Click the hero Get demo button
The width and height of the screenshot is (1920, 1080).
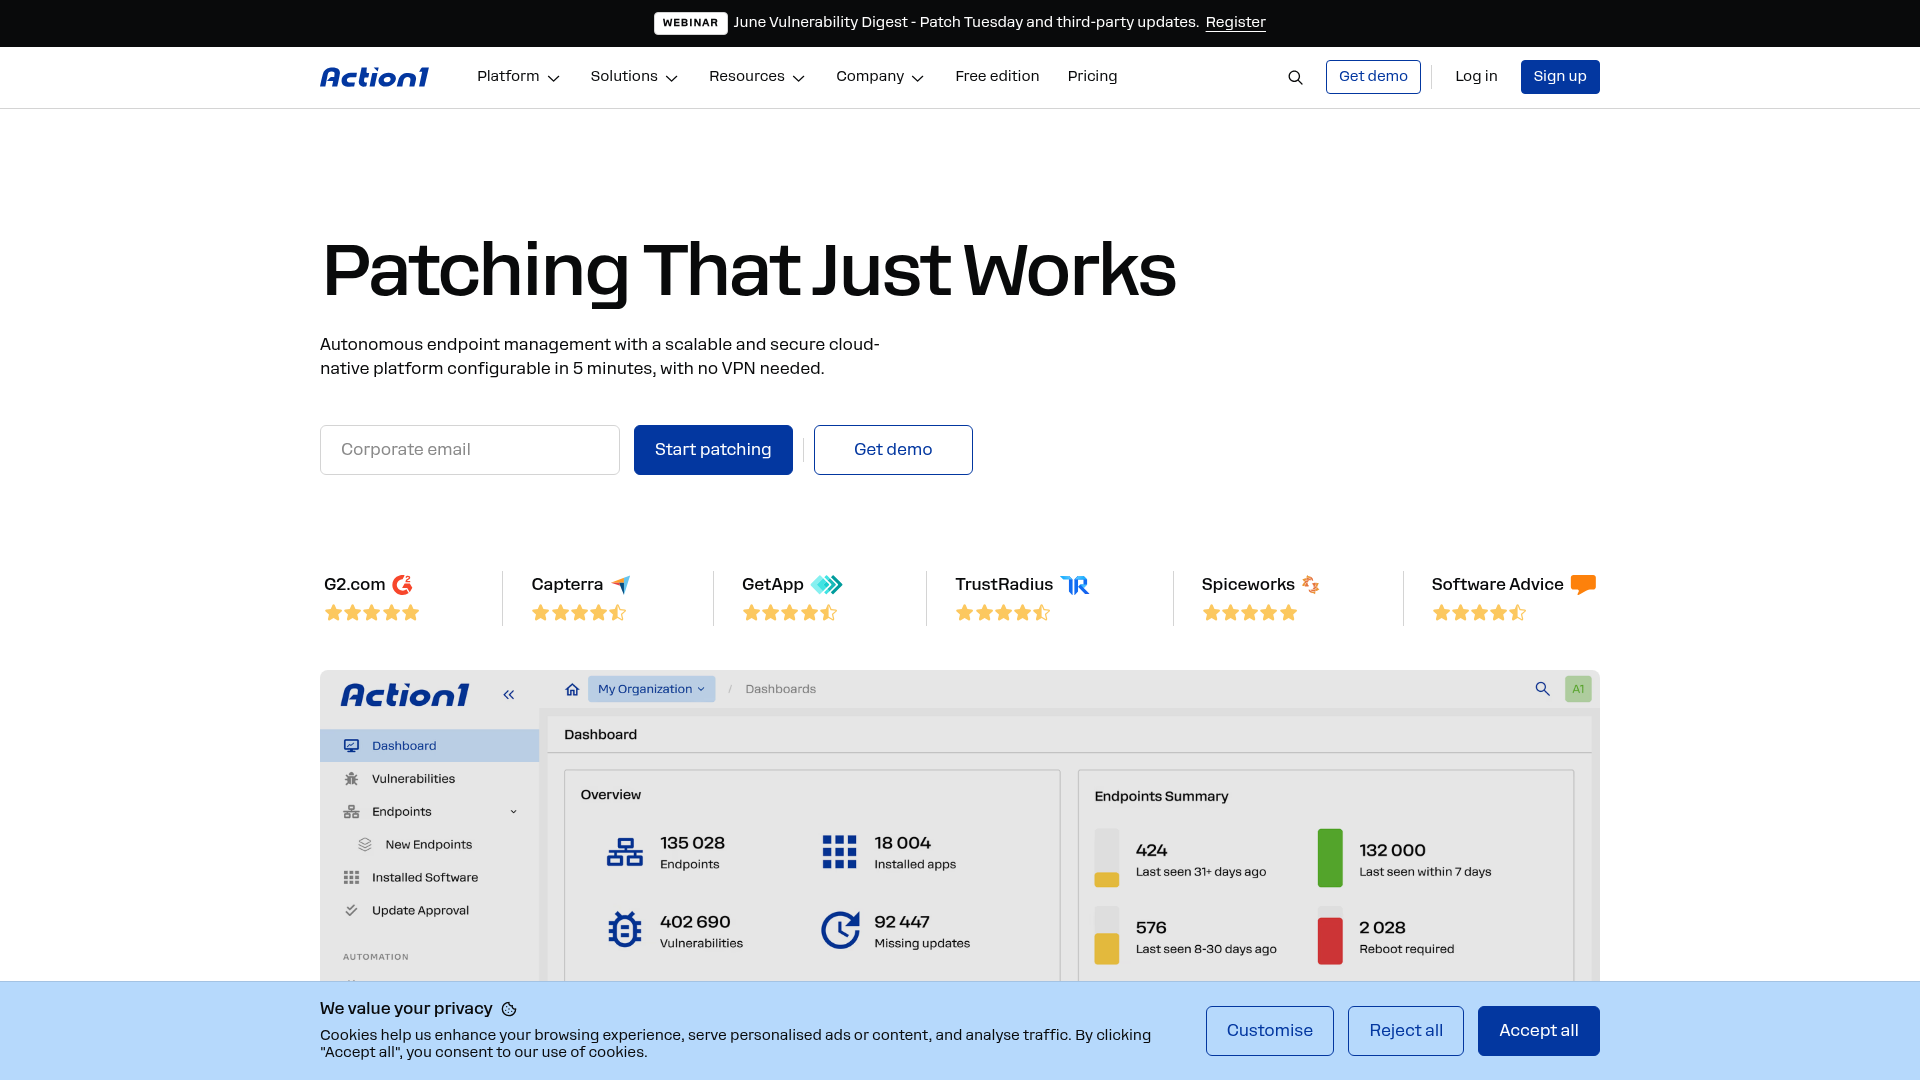[x=893, y=450]
